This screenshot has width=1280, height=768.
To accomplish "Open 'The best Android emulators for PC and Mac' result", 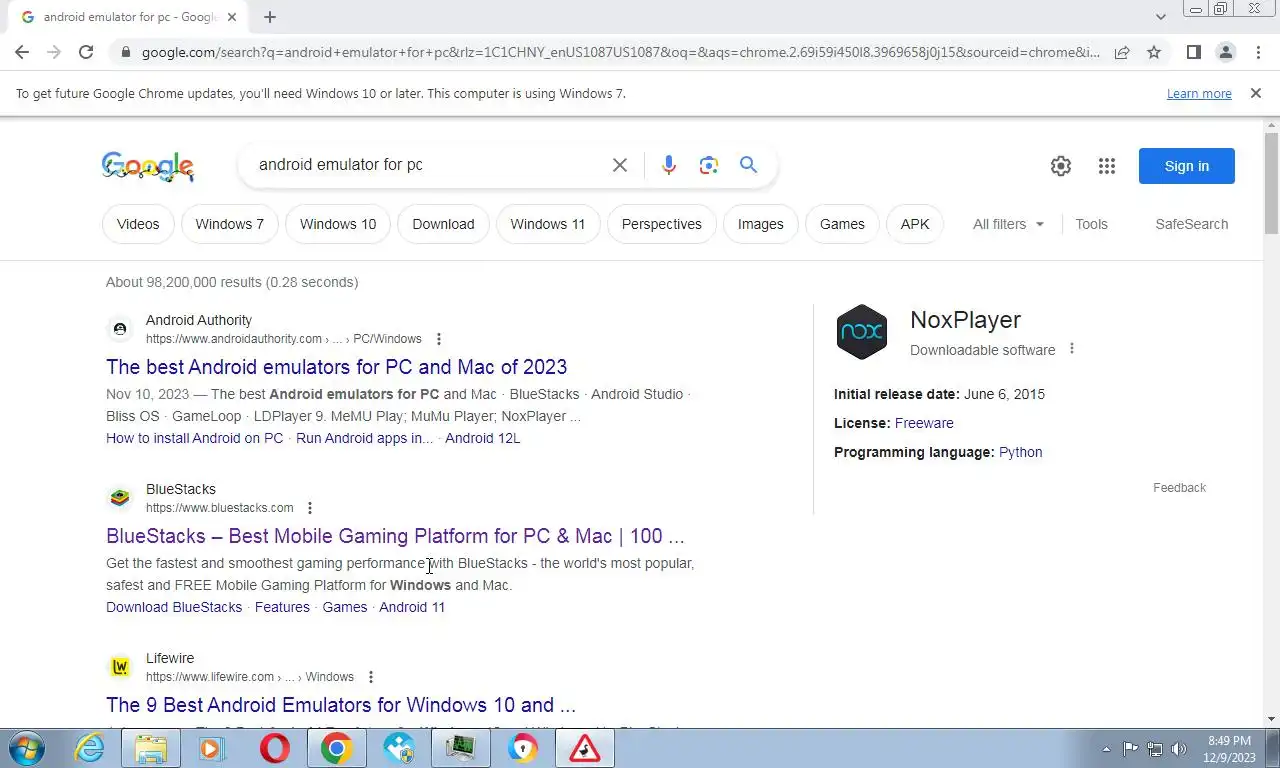I will 336,367.
